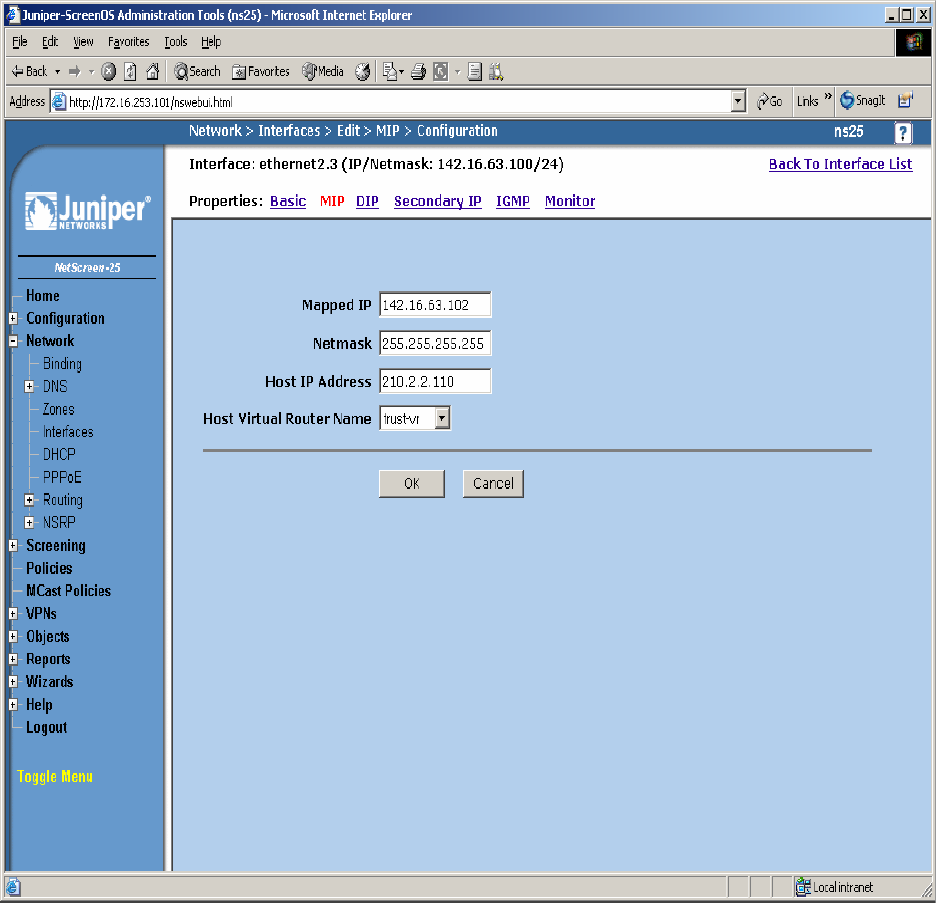Print the page with printer icon
Image resolution: width=936 pixels, height=903 pixels.
tap(418, 72)
